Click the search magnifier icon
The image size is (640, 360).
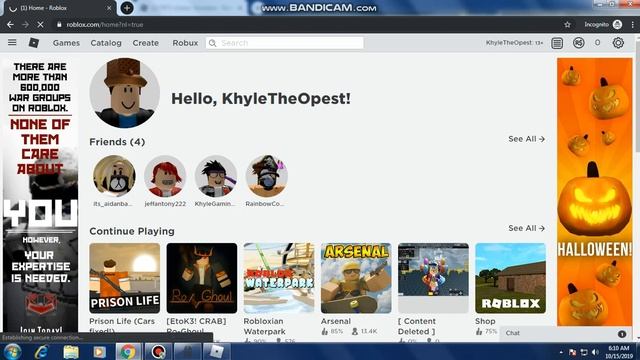(x=212, y=43)
